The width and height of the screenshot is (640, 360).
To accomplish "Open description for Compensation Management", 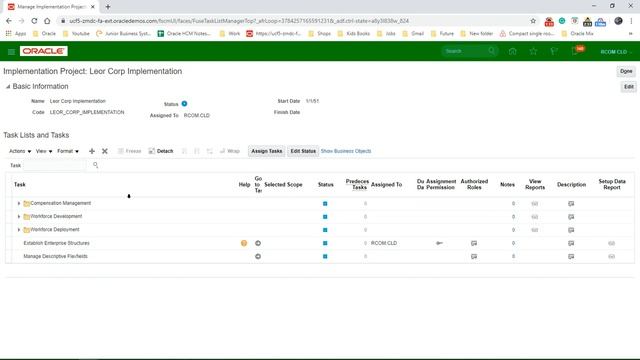I will (x=571, y=204).
